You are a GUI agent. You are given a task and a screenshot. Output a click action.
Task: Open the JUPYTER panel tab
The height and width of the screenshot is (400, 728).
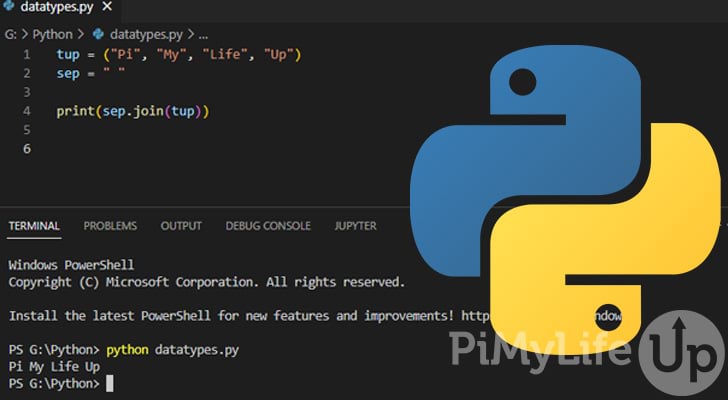[356, 226]
